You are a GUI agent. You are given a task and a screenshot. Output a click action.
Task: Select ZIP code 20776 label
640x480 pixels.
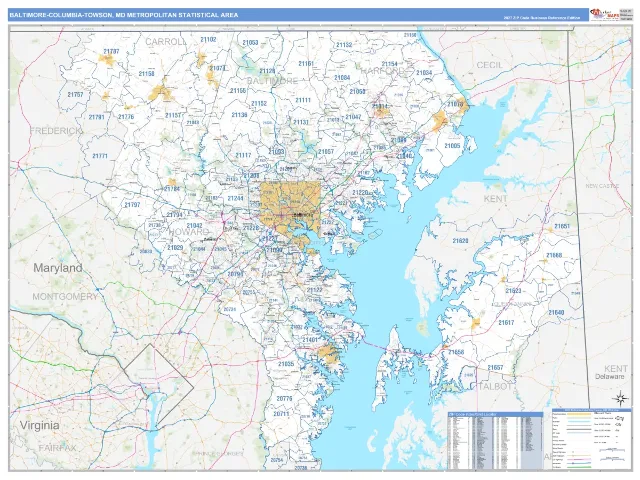point(284,398)
